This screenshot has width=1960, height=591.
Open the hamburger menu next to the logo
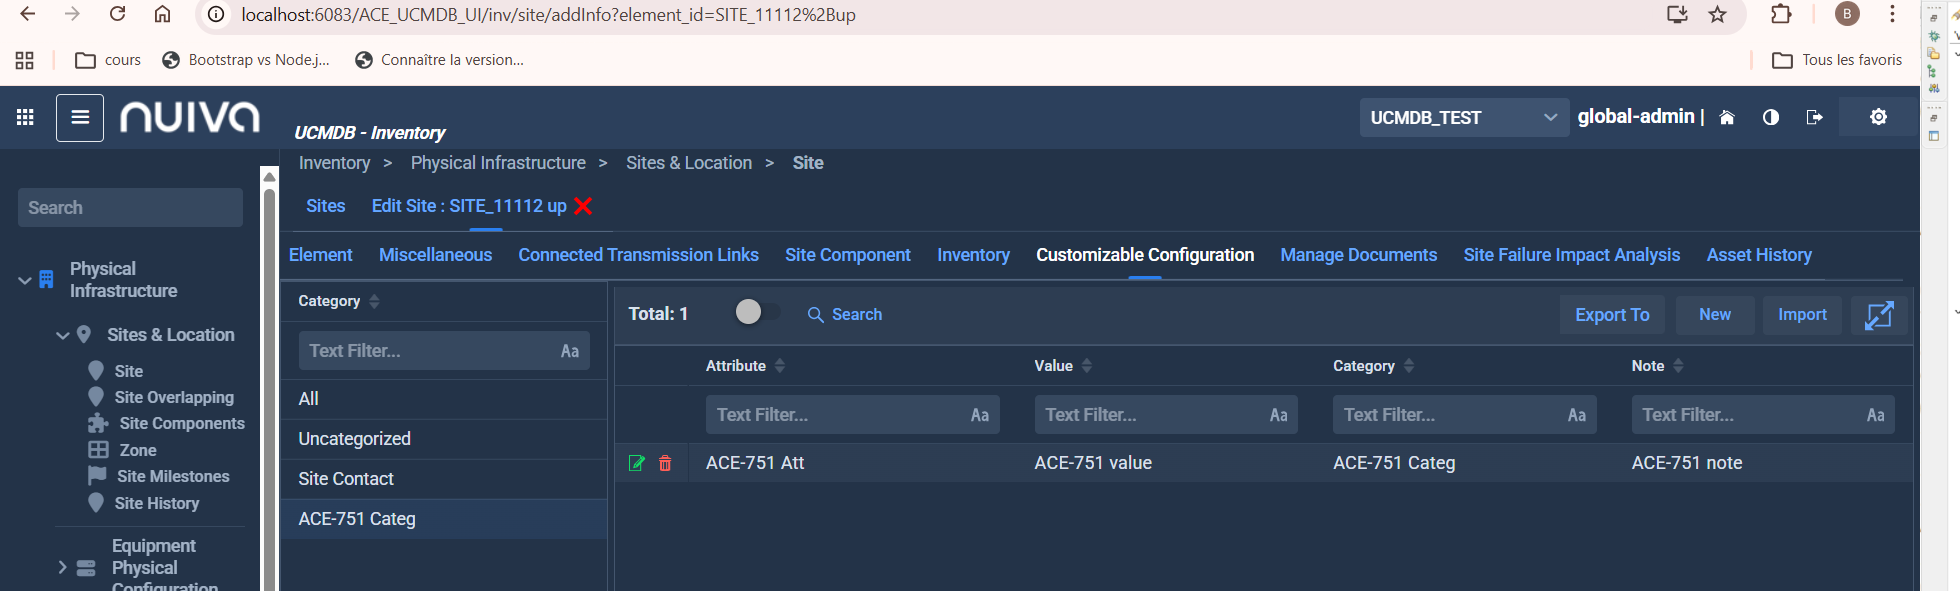coord(80,118)
